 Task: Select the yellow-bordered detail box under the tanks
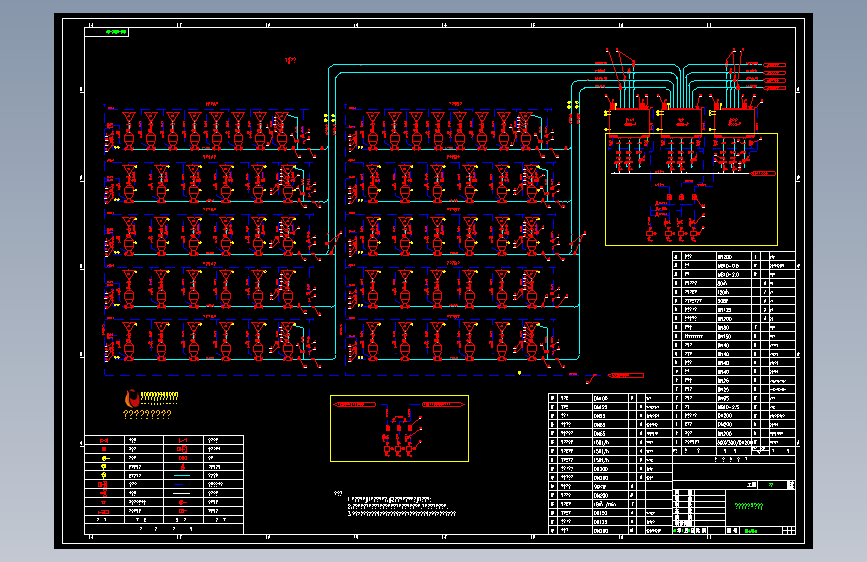[x=691, y=189]
